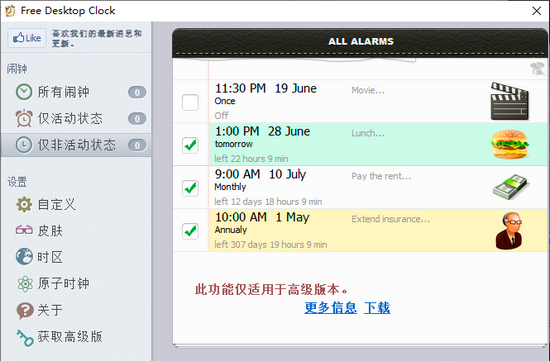
Task: Select 仅活动状态 active alarms filter
Action: coord(76,119)
